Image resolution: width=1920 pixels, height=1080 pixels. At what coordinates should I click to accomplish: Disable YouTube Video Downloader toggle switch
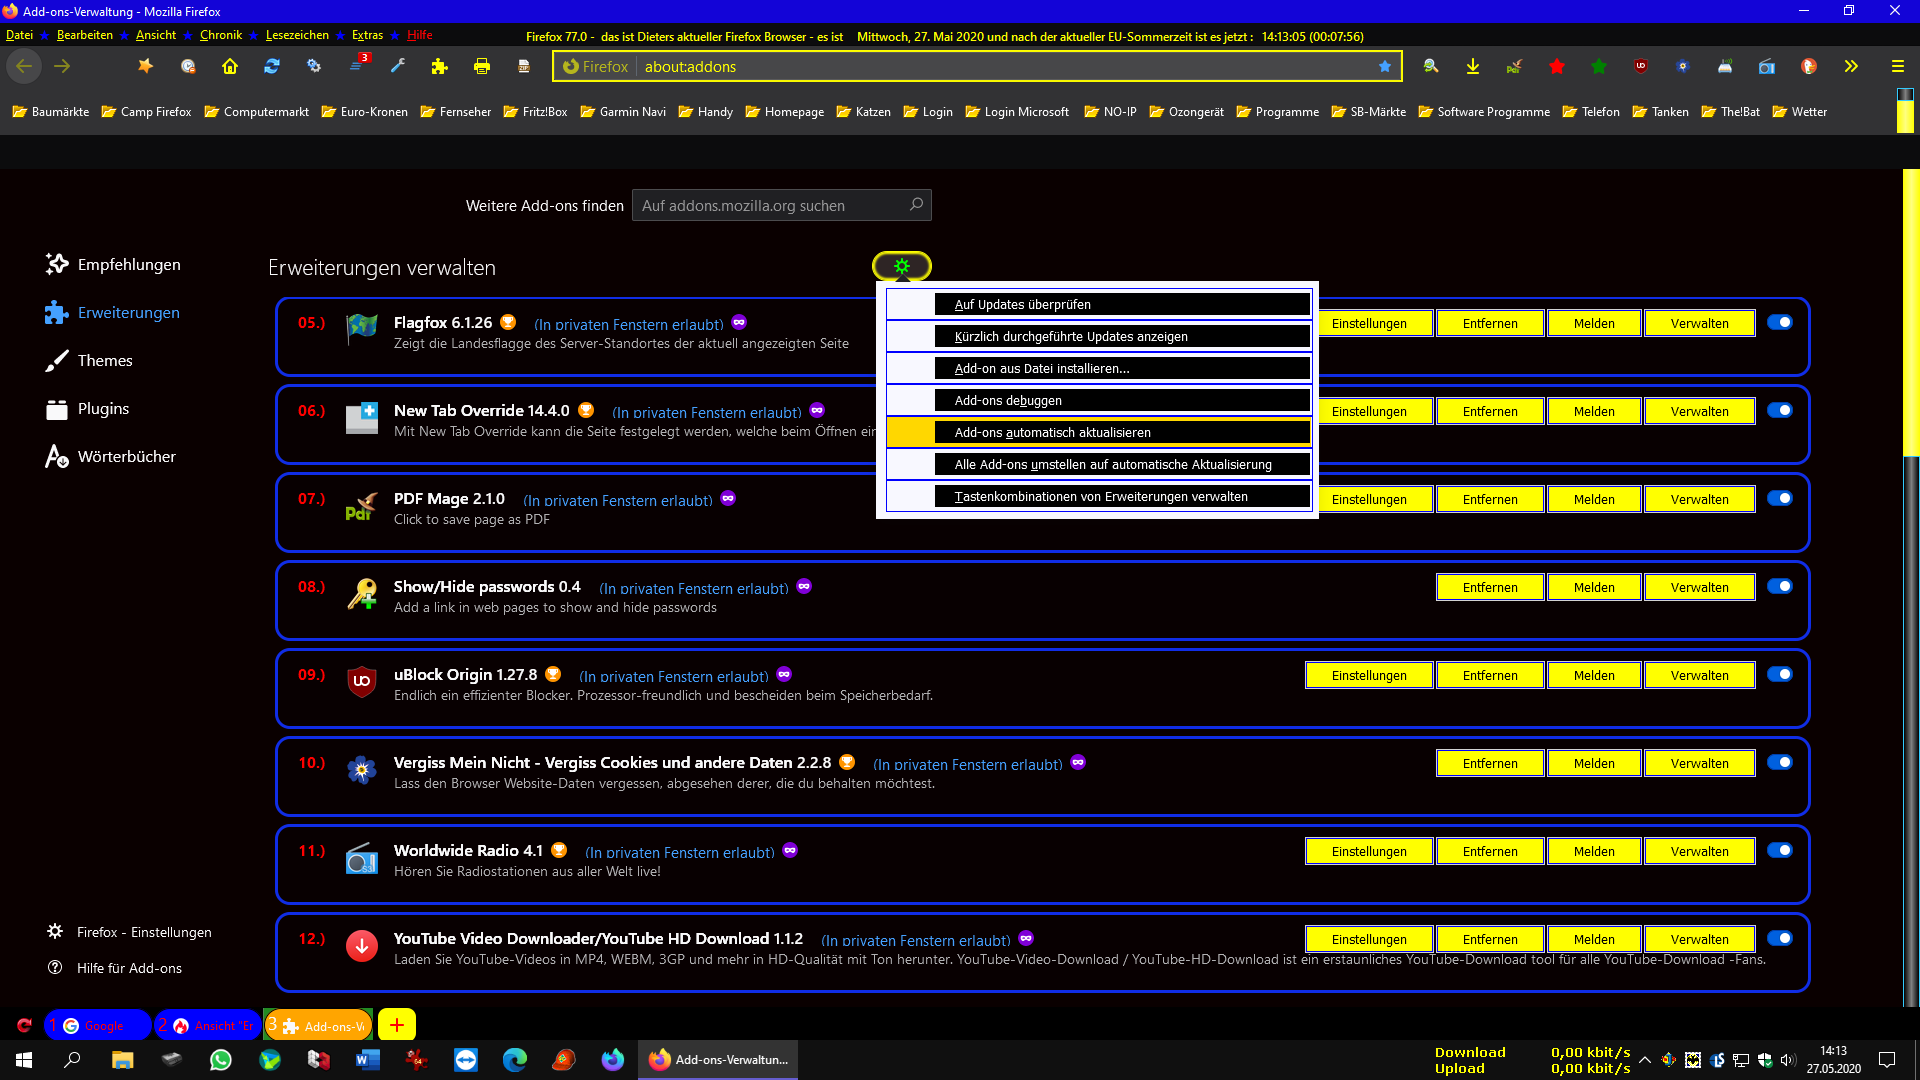click(x=1780, y=939)
